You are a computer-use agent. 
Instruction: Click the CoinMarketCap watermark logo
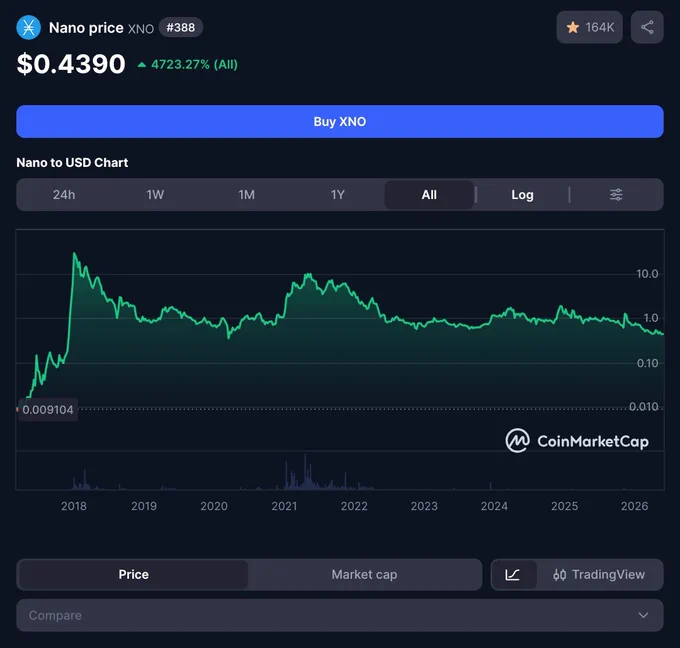tap(577, 441)
